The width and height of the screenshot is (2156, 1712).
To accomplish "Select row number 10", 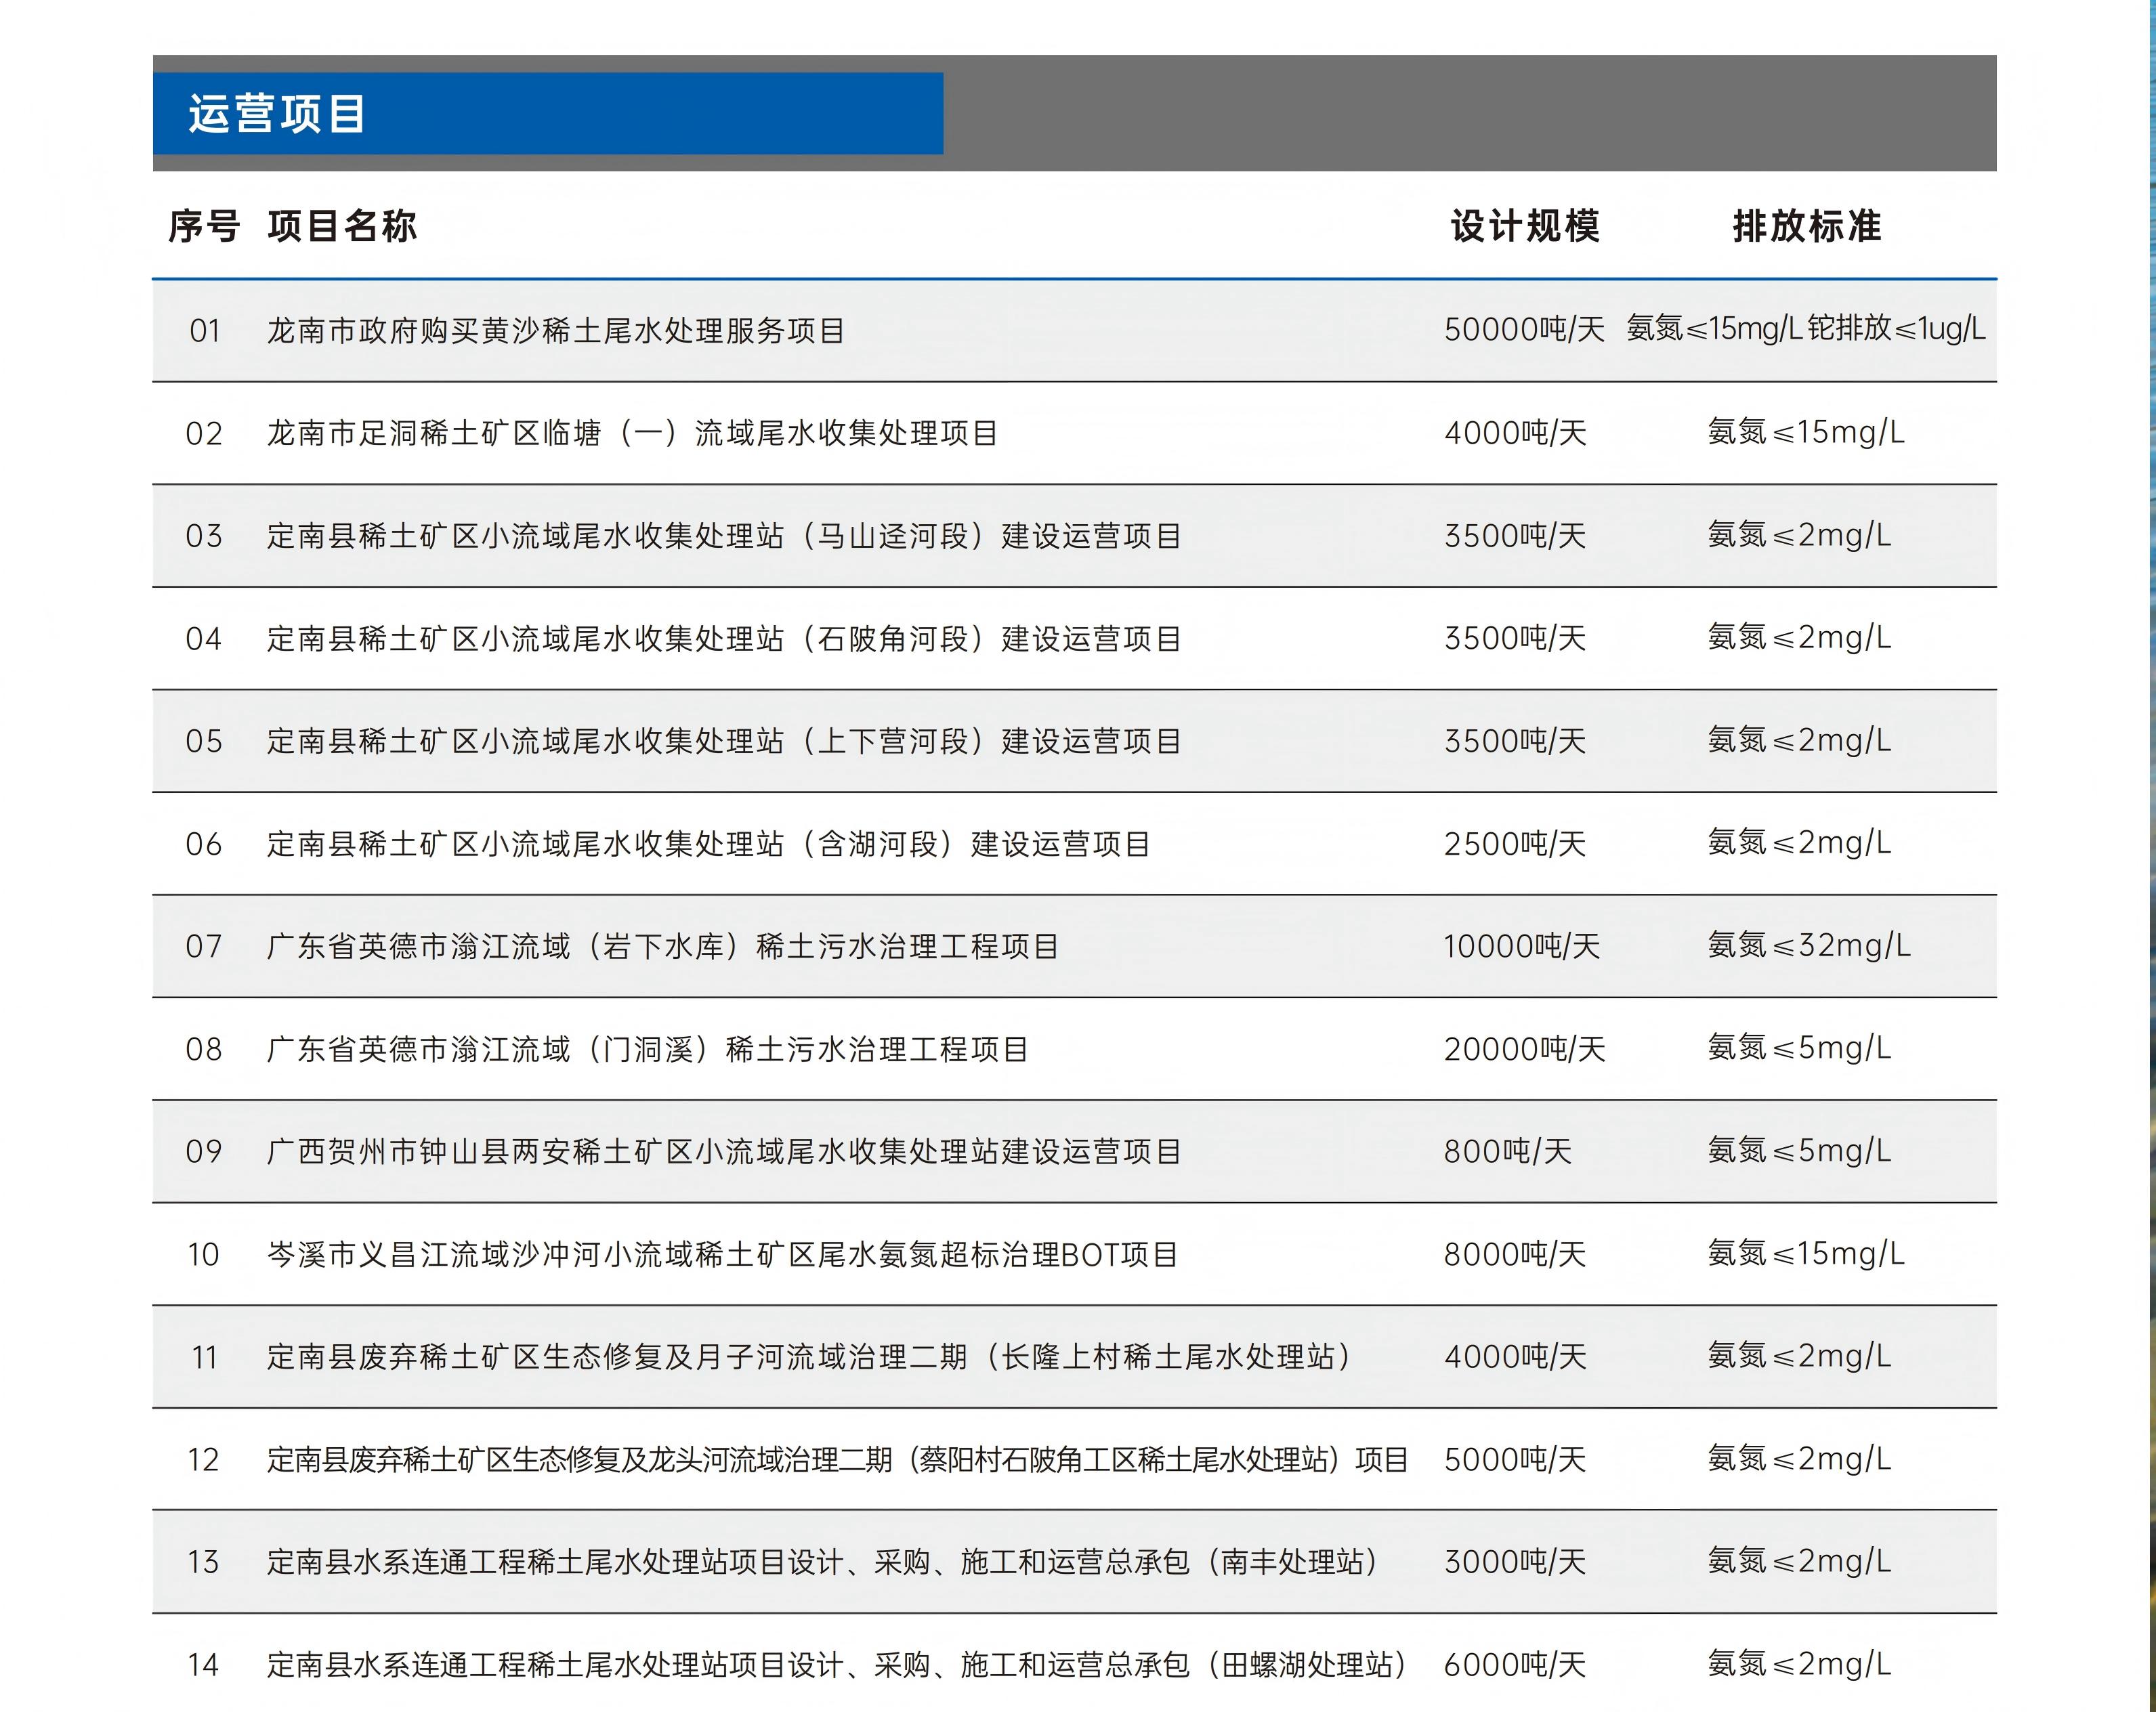I will coord(204,1255).
